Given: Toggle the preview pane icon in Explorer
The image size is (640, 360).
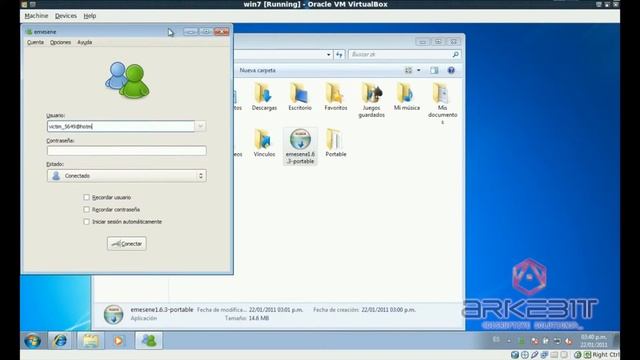Looking at the screenshot, I should (434, 71).
